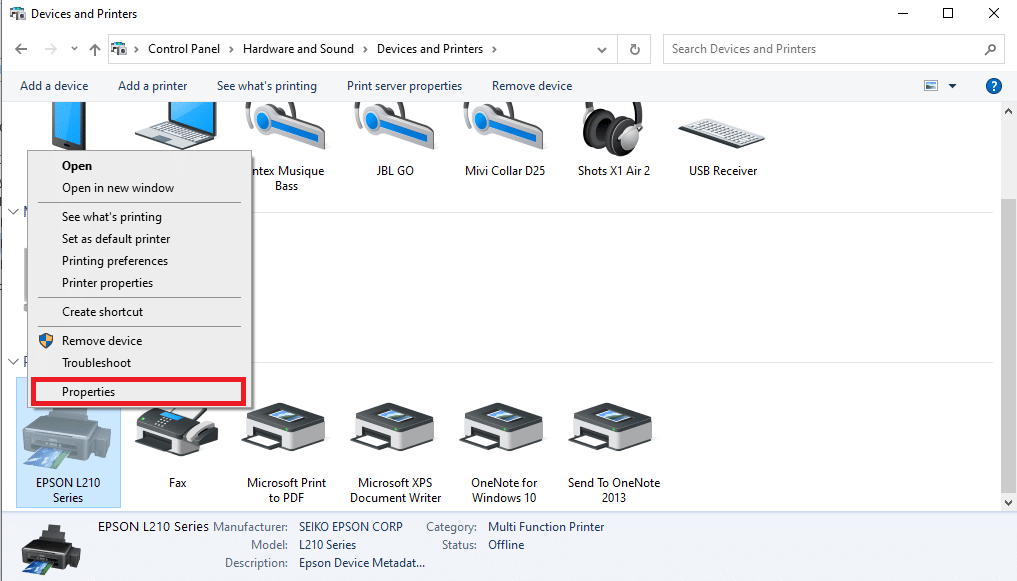Click Epson Device Metadat... description text
This screenshot has height=581, width=1017.
[361, 563]
